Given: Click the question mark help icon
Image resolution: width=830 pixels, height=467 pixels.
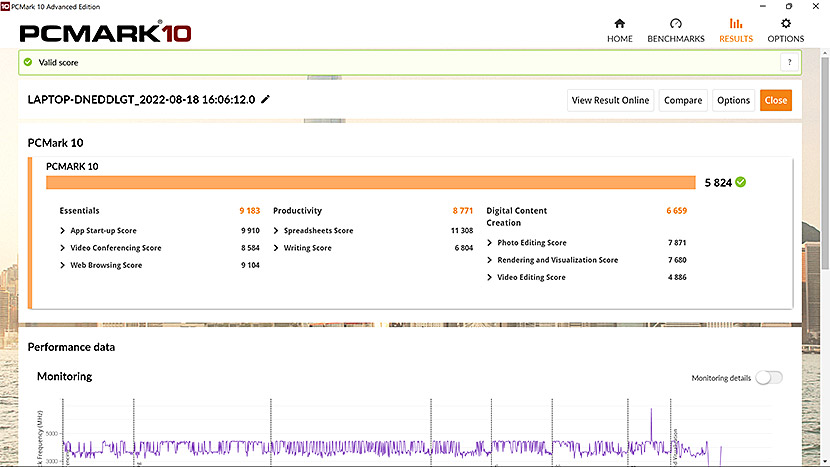Looking at the screenshot, I should point(789,62).
